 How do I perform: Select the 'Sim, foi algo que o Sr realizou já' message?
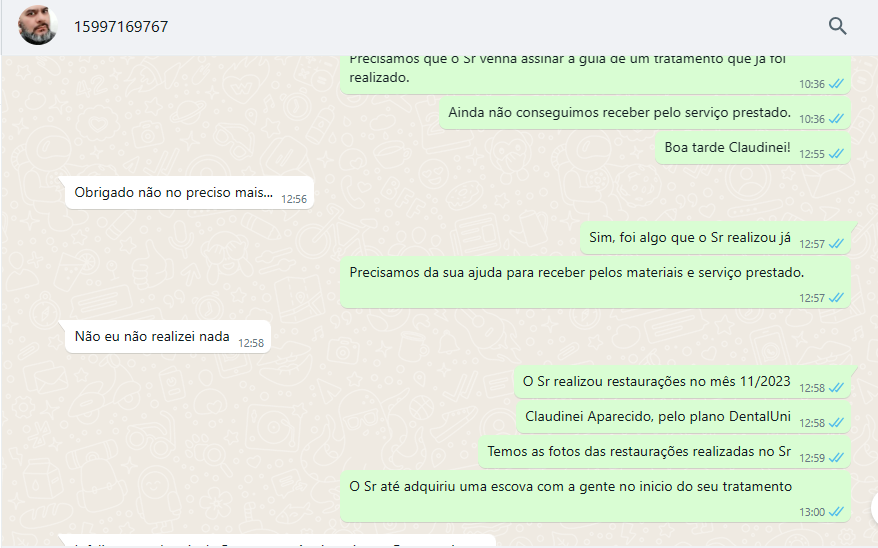(x=715, y=238)
